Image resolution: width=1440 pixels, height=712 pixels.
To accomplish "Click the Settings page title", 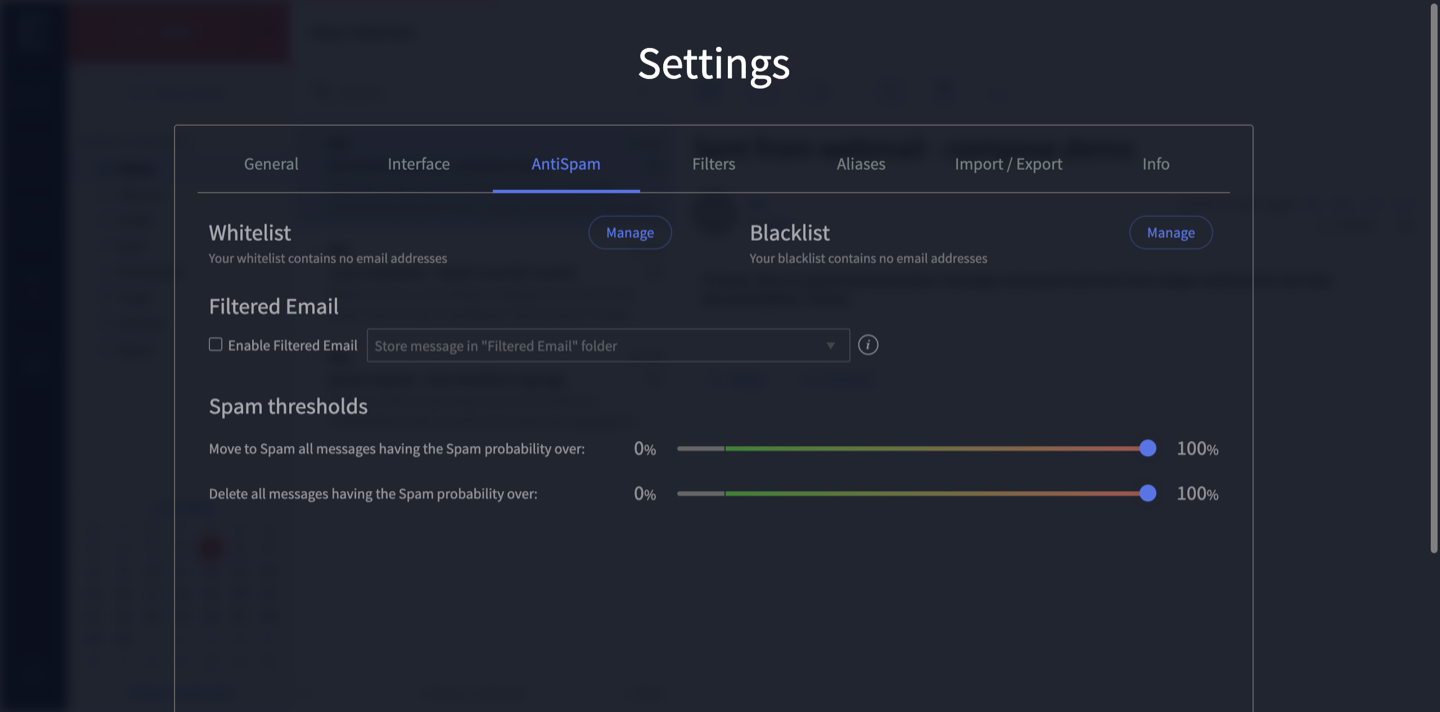I will click(714, 63).
